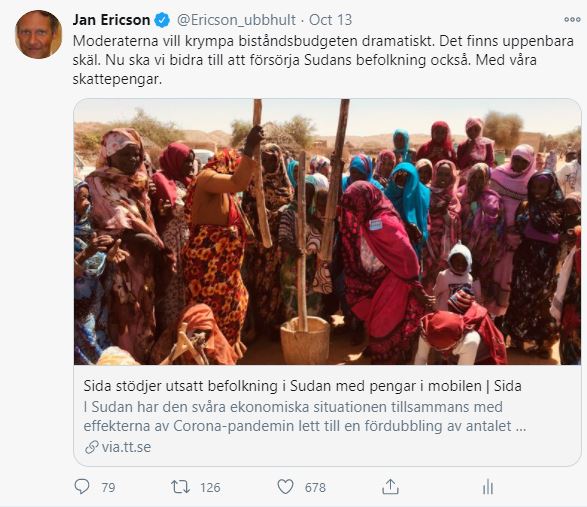This screenshot has height=507, width=587.
Task: Click the reply speech bubble icon
Action: click(82, 487)
